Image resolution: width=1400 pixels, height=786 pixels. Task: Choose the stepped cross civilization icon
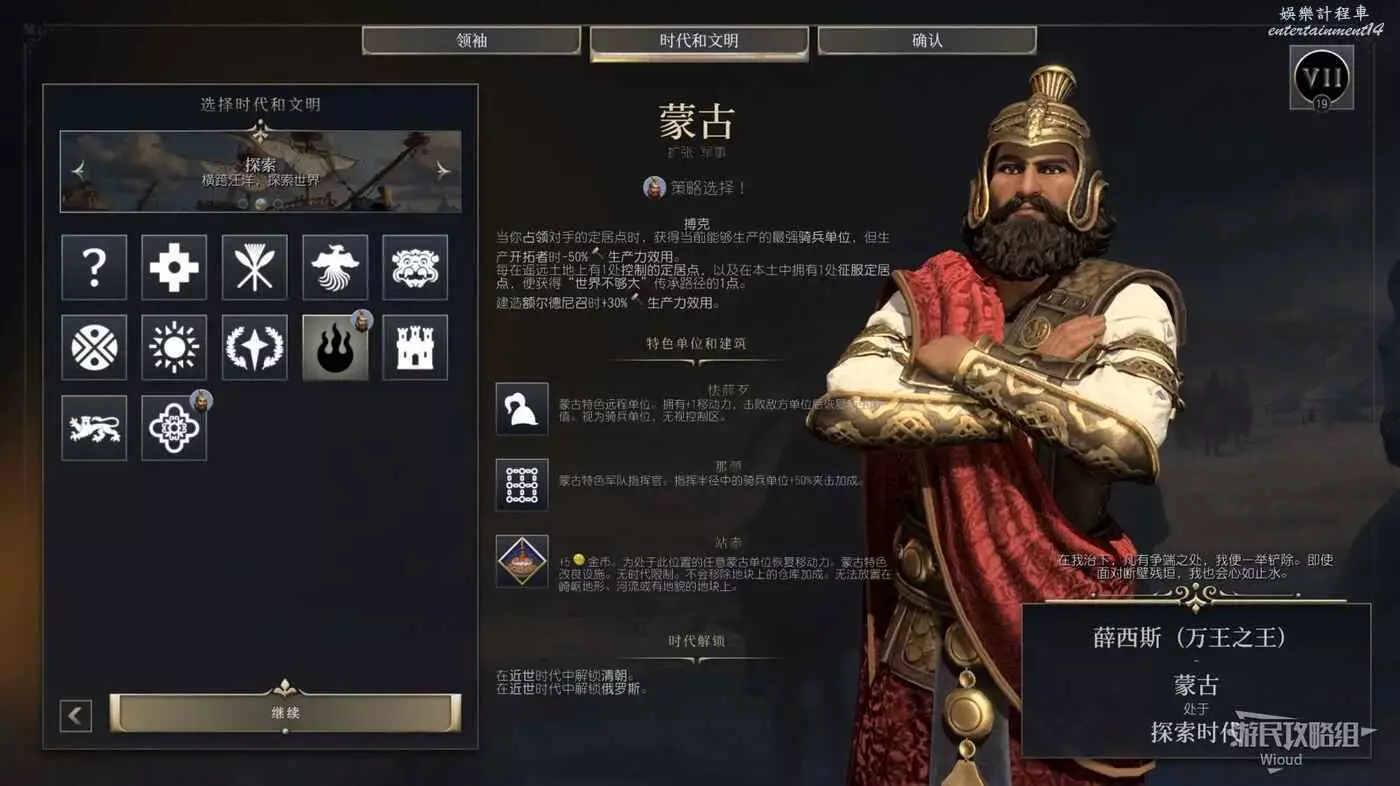(174, 267)
